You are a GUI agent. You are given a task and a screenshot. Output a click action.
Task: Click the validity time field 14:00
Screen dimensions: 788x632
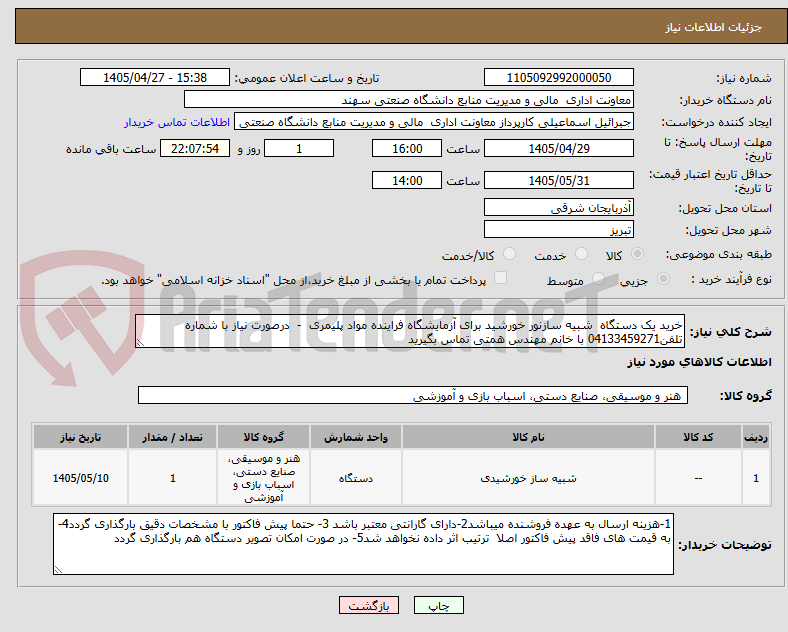407,180
